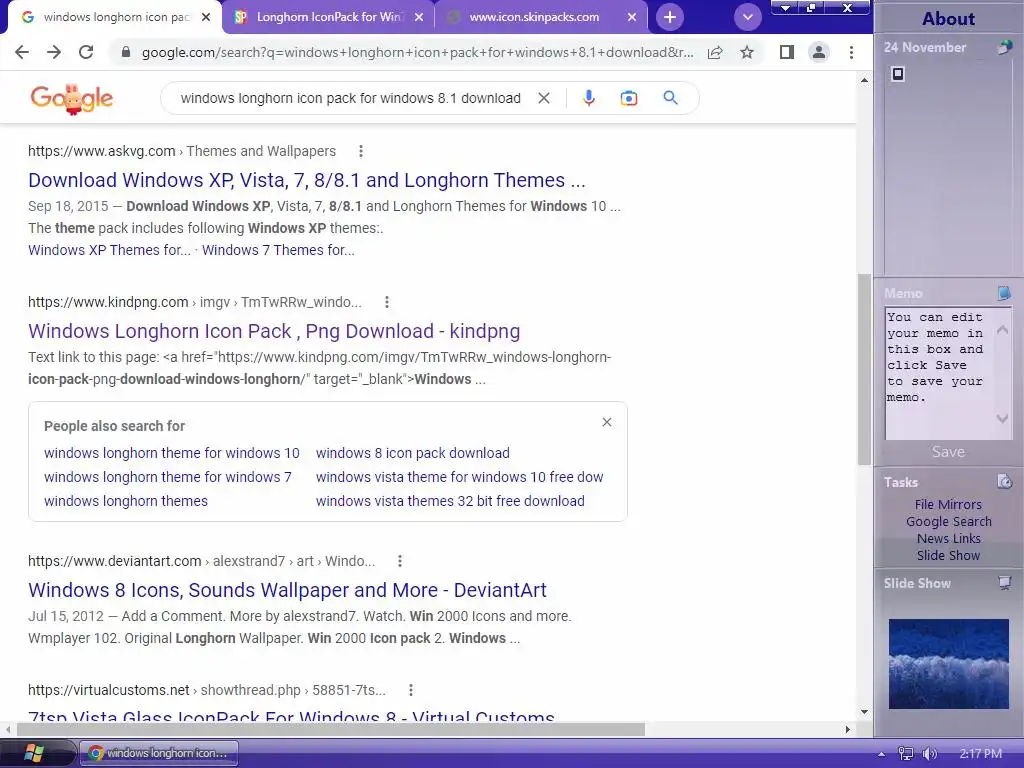1024x768 pixels.
Task: Open Chrome three-dot menu
Action: pyautogui.click(x=851, y=52)
